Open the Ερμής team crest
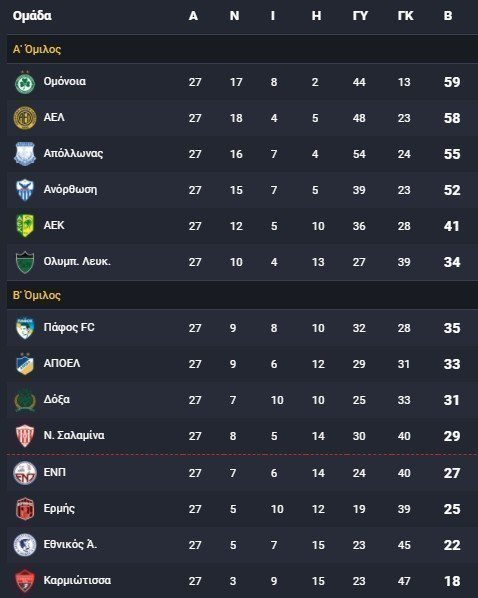478x598 pixels. pos(25,508)
